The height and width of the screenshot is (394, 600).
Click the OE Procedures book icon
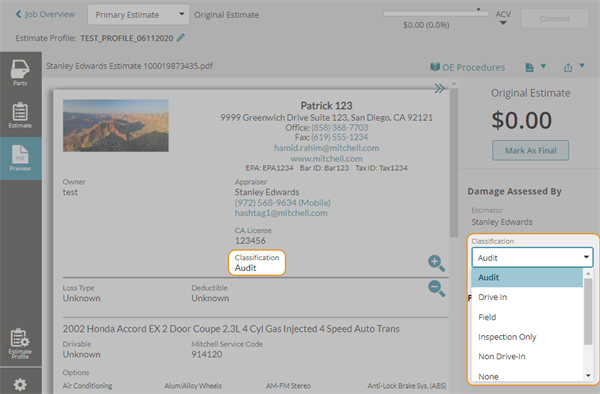[x=435, y=67]
